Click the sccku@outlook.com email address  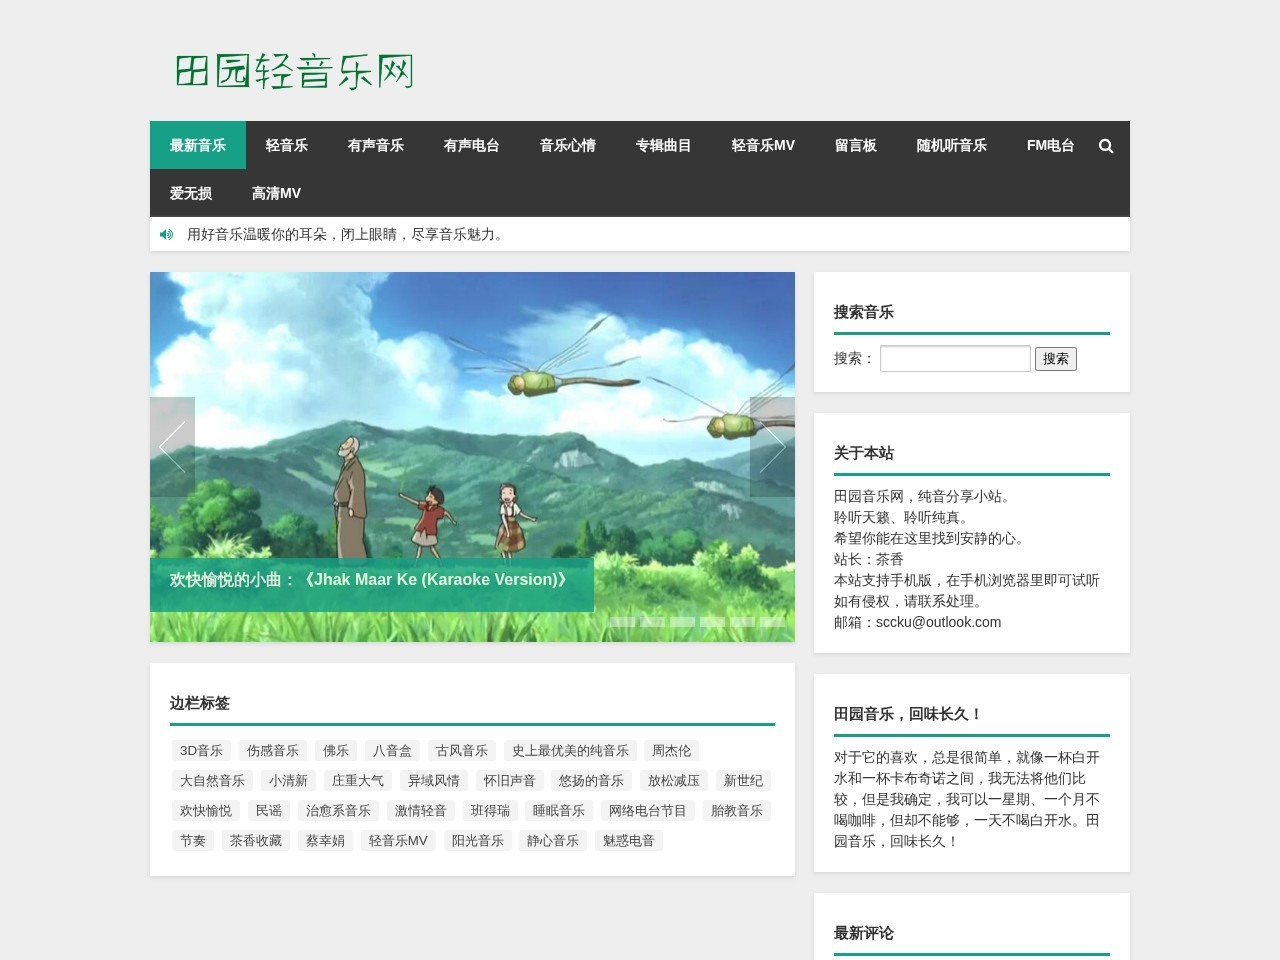coord(938,622)
